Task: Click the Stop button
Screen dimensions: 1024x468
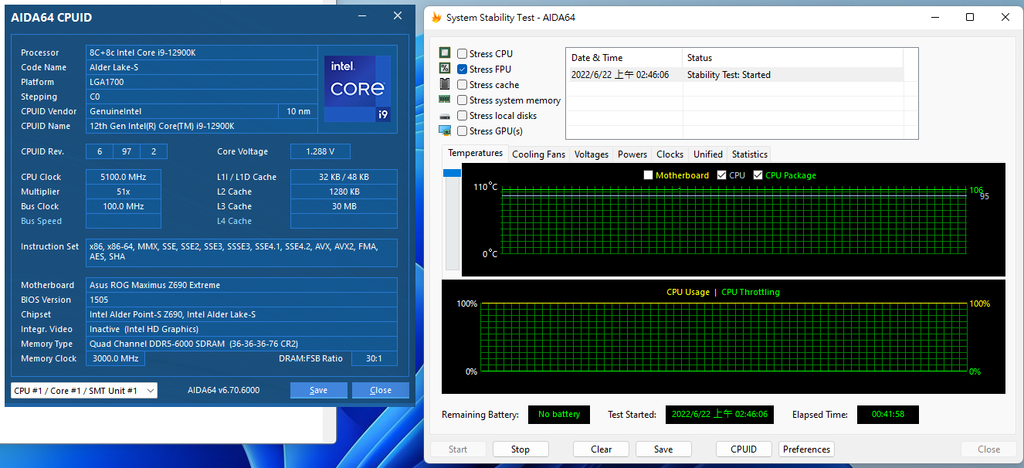Action: 520,449
